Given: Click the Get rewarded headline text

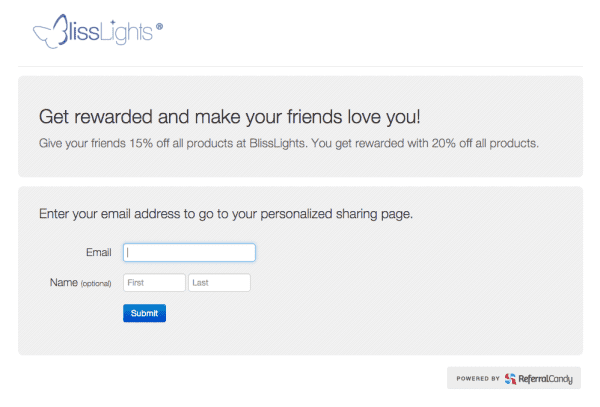Looking at the screenshot, I should 230,117.
